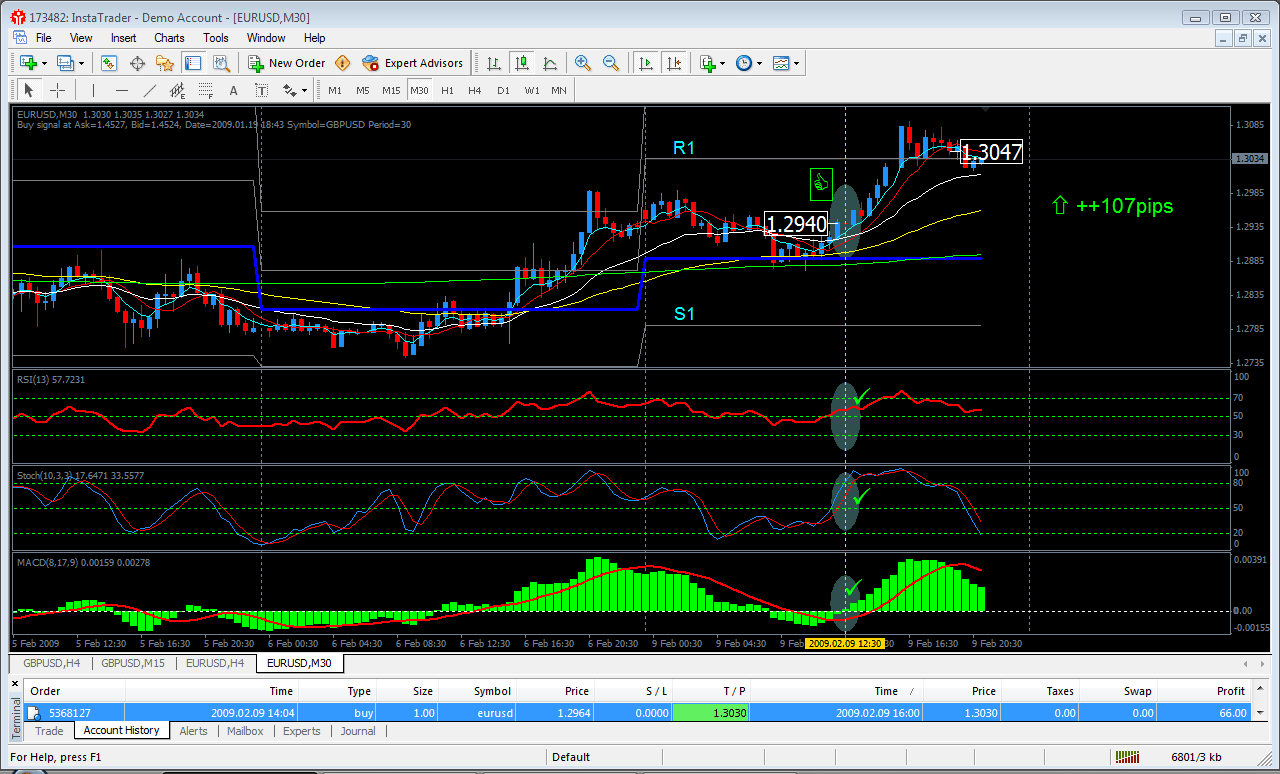Click the Expert Advisors button
Viewport: 1280px width, 774px height.
tap(413, 63)
